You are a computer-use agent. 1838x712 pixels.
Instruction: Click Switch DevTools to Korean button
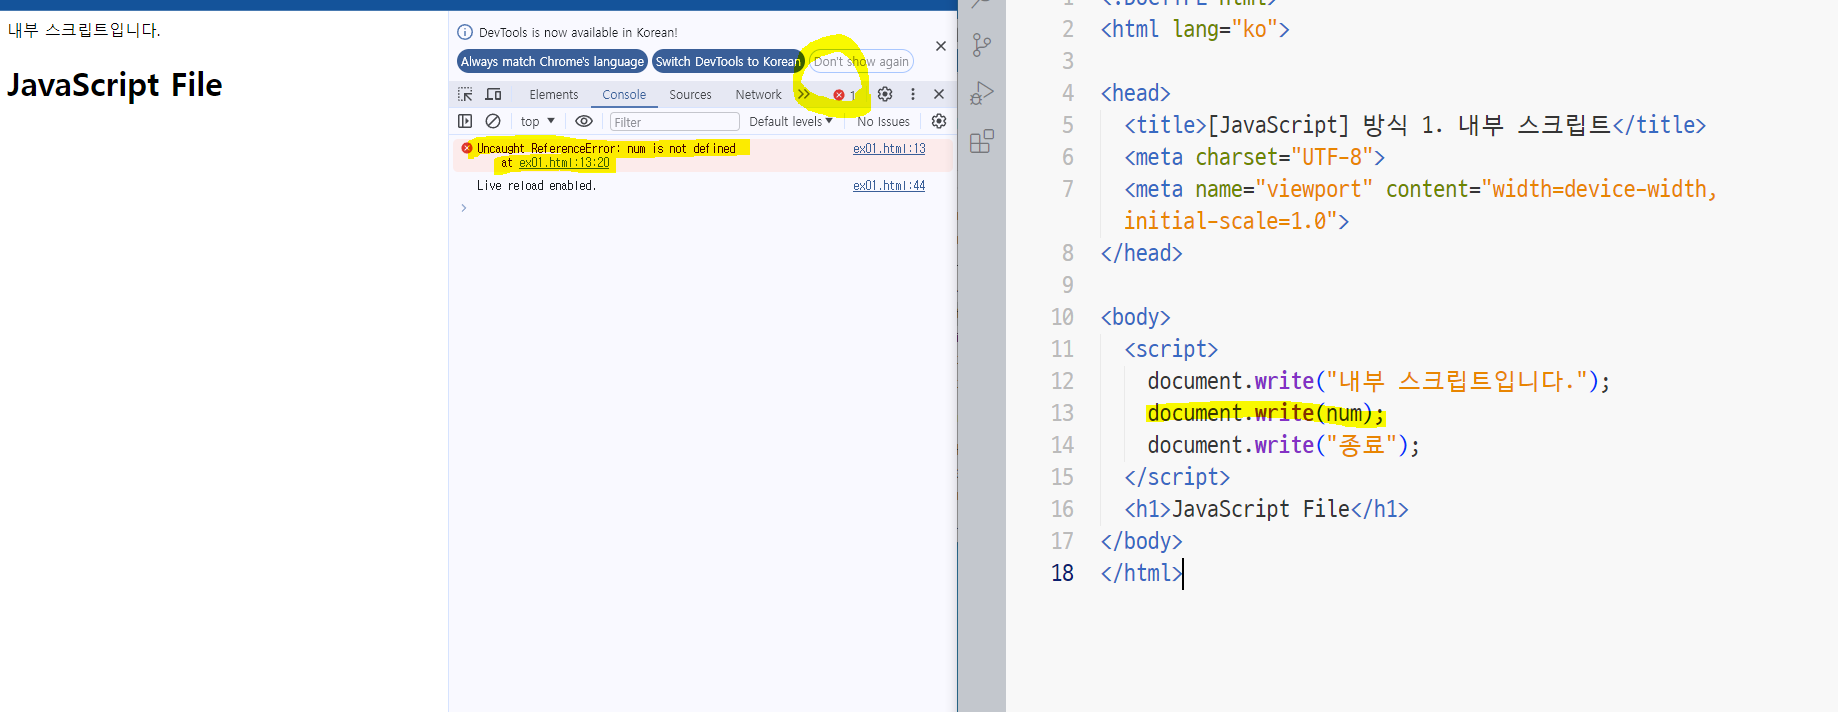click(728, 61)
